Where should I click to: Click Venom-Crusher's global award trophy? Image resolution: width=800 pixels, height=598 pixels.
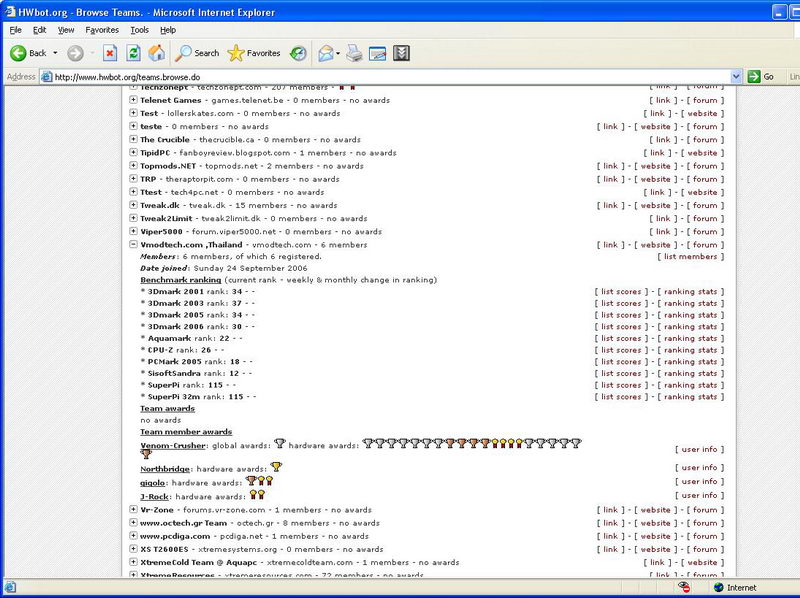point(280,443)
